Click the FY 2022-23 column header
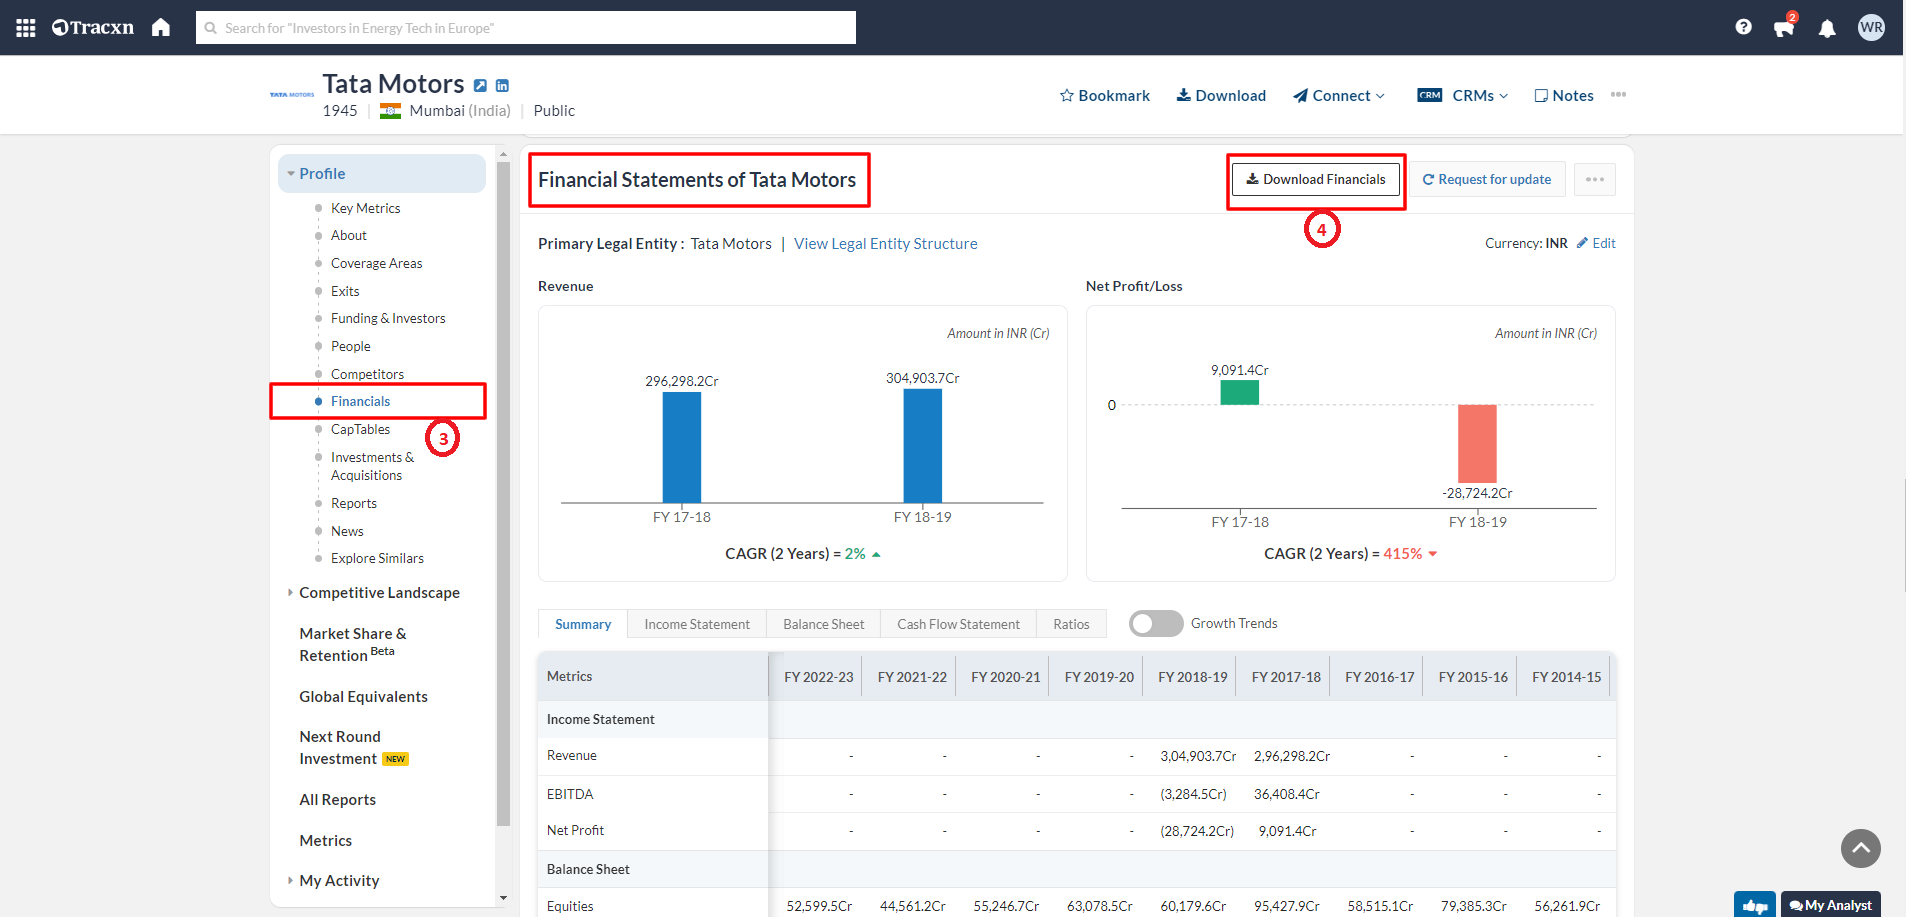The height and width of the screenshot is (917, 1906). 818,677
